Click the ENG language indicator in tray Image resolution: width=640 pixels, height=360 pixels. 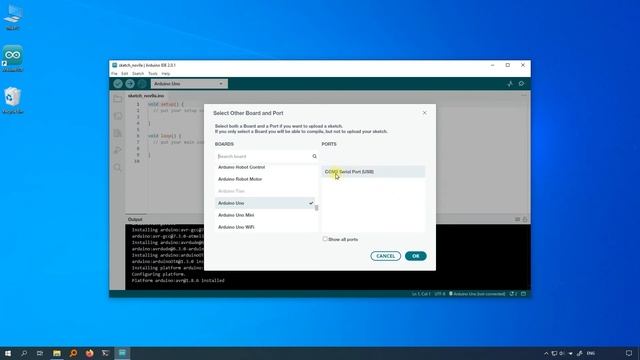[591, 353]
